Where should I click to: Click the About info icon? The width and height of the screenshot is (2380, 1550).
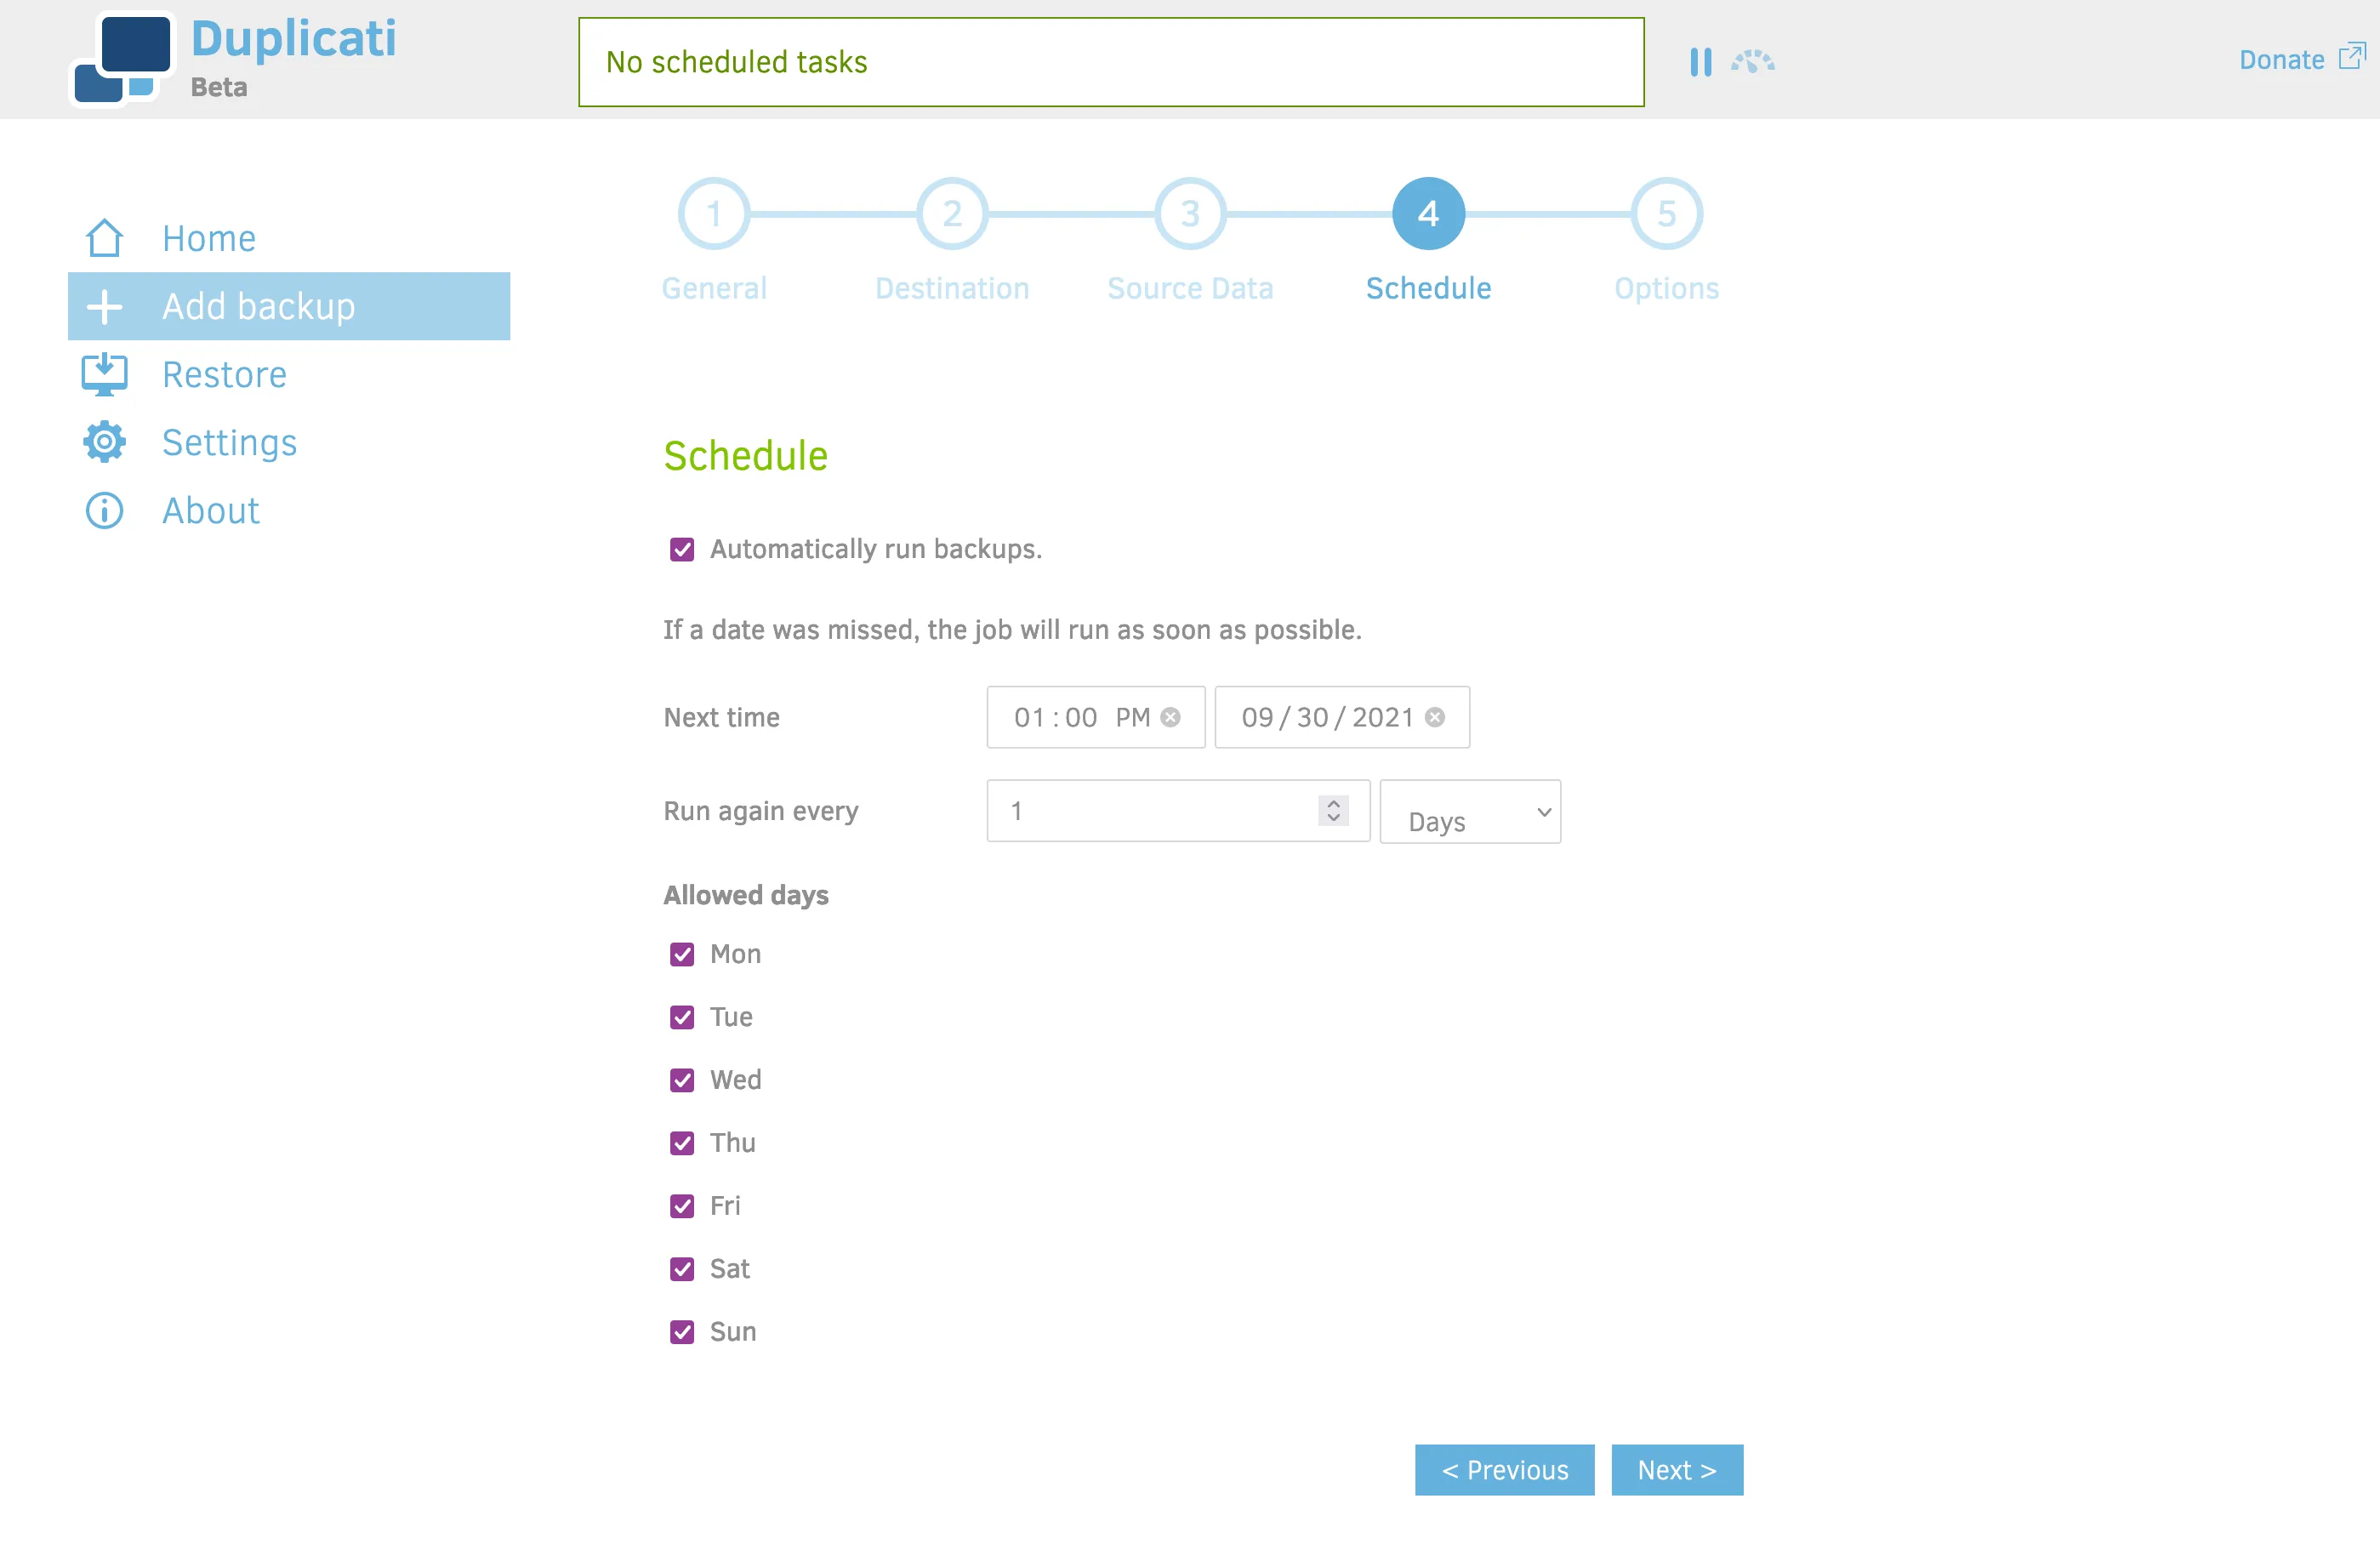point(103,510)
